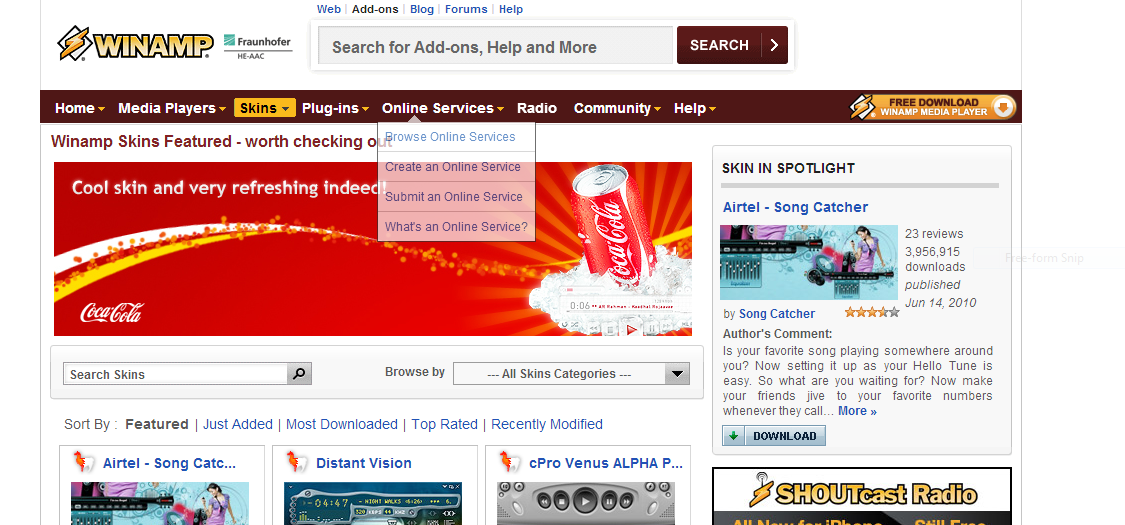Image resolution: width=1125 pixels, height=525 pixels.
Task: Select Browse Online Services menu entry
Action: [x=456, y=137]
